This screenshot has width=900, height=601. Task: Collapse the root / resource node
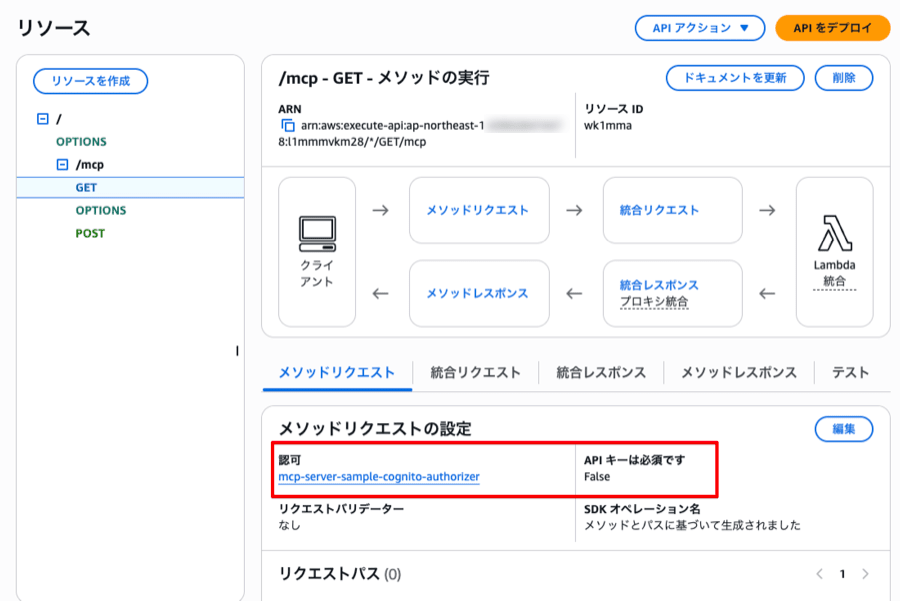click(42, 119)
